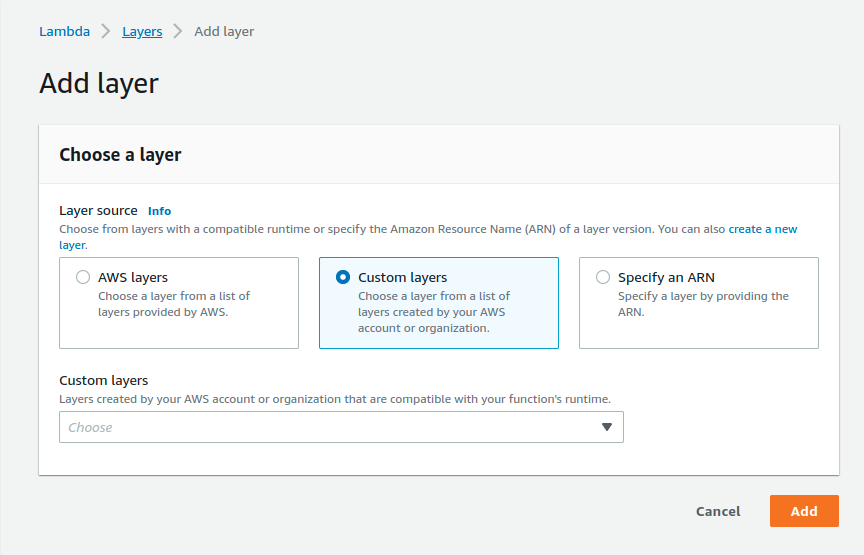Go to Layers breadcrumb link
Image resolution: width=864 pixels, height=555 pixels.
pyautogui.click(x=142, y=31)
